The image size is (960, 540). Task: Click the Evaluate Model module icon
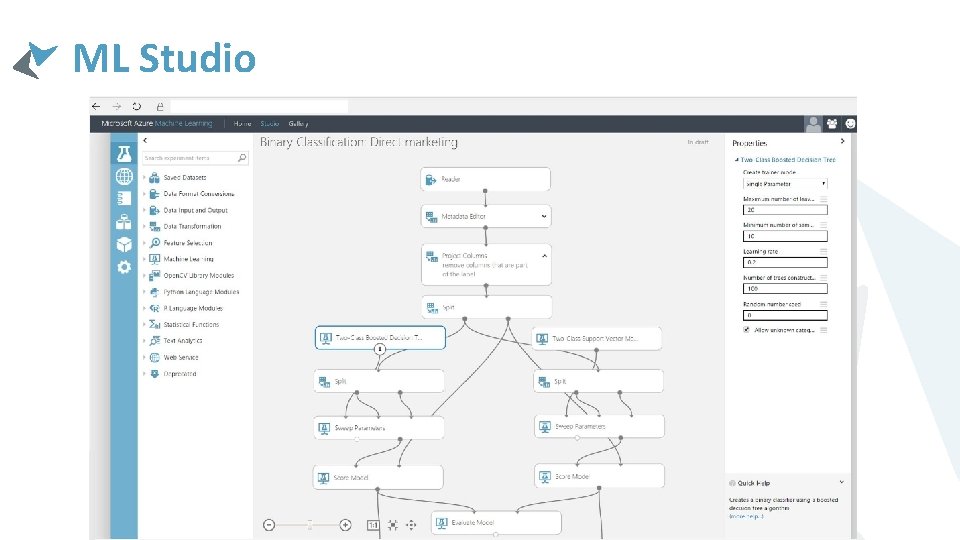441,522
